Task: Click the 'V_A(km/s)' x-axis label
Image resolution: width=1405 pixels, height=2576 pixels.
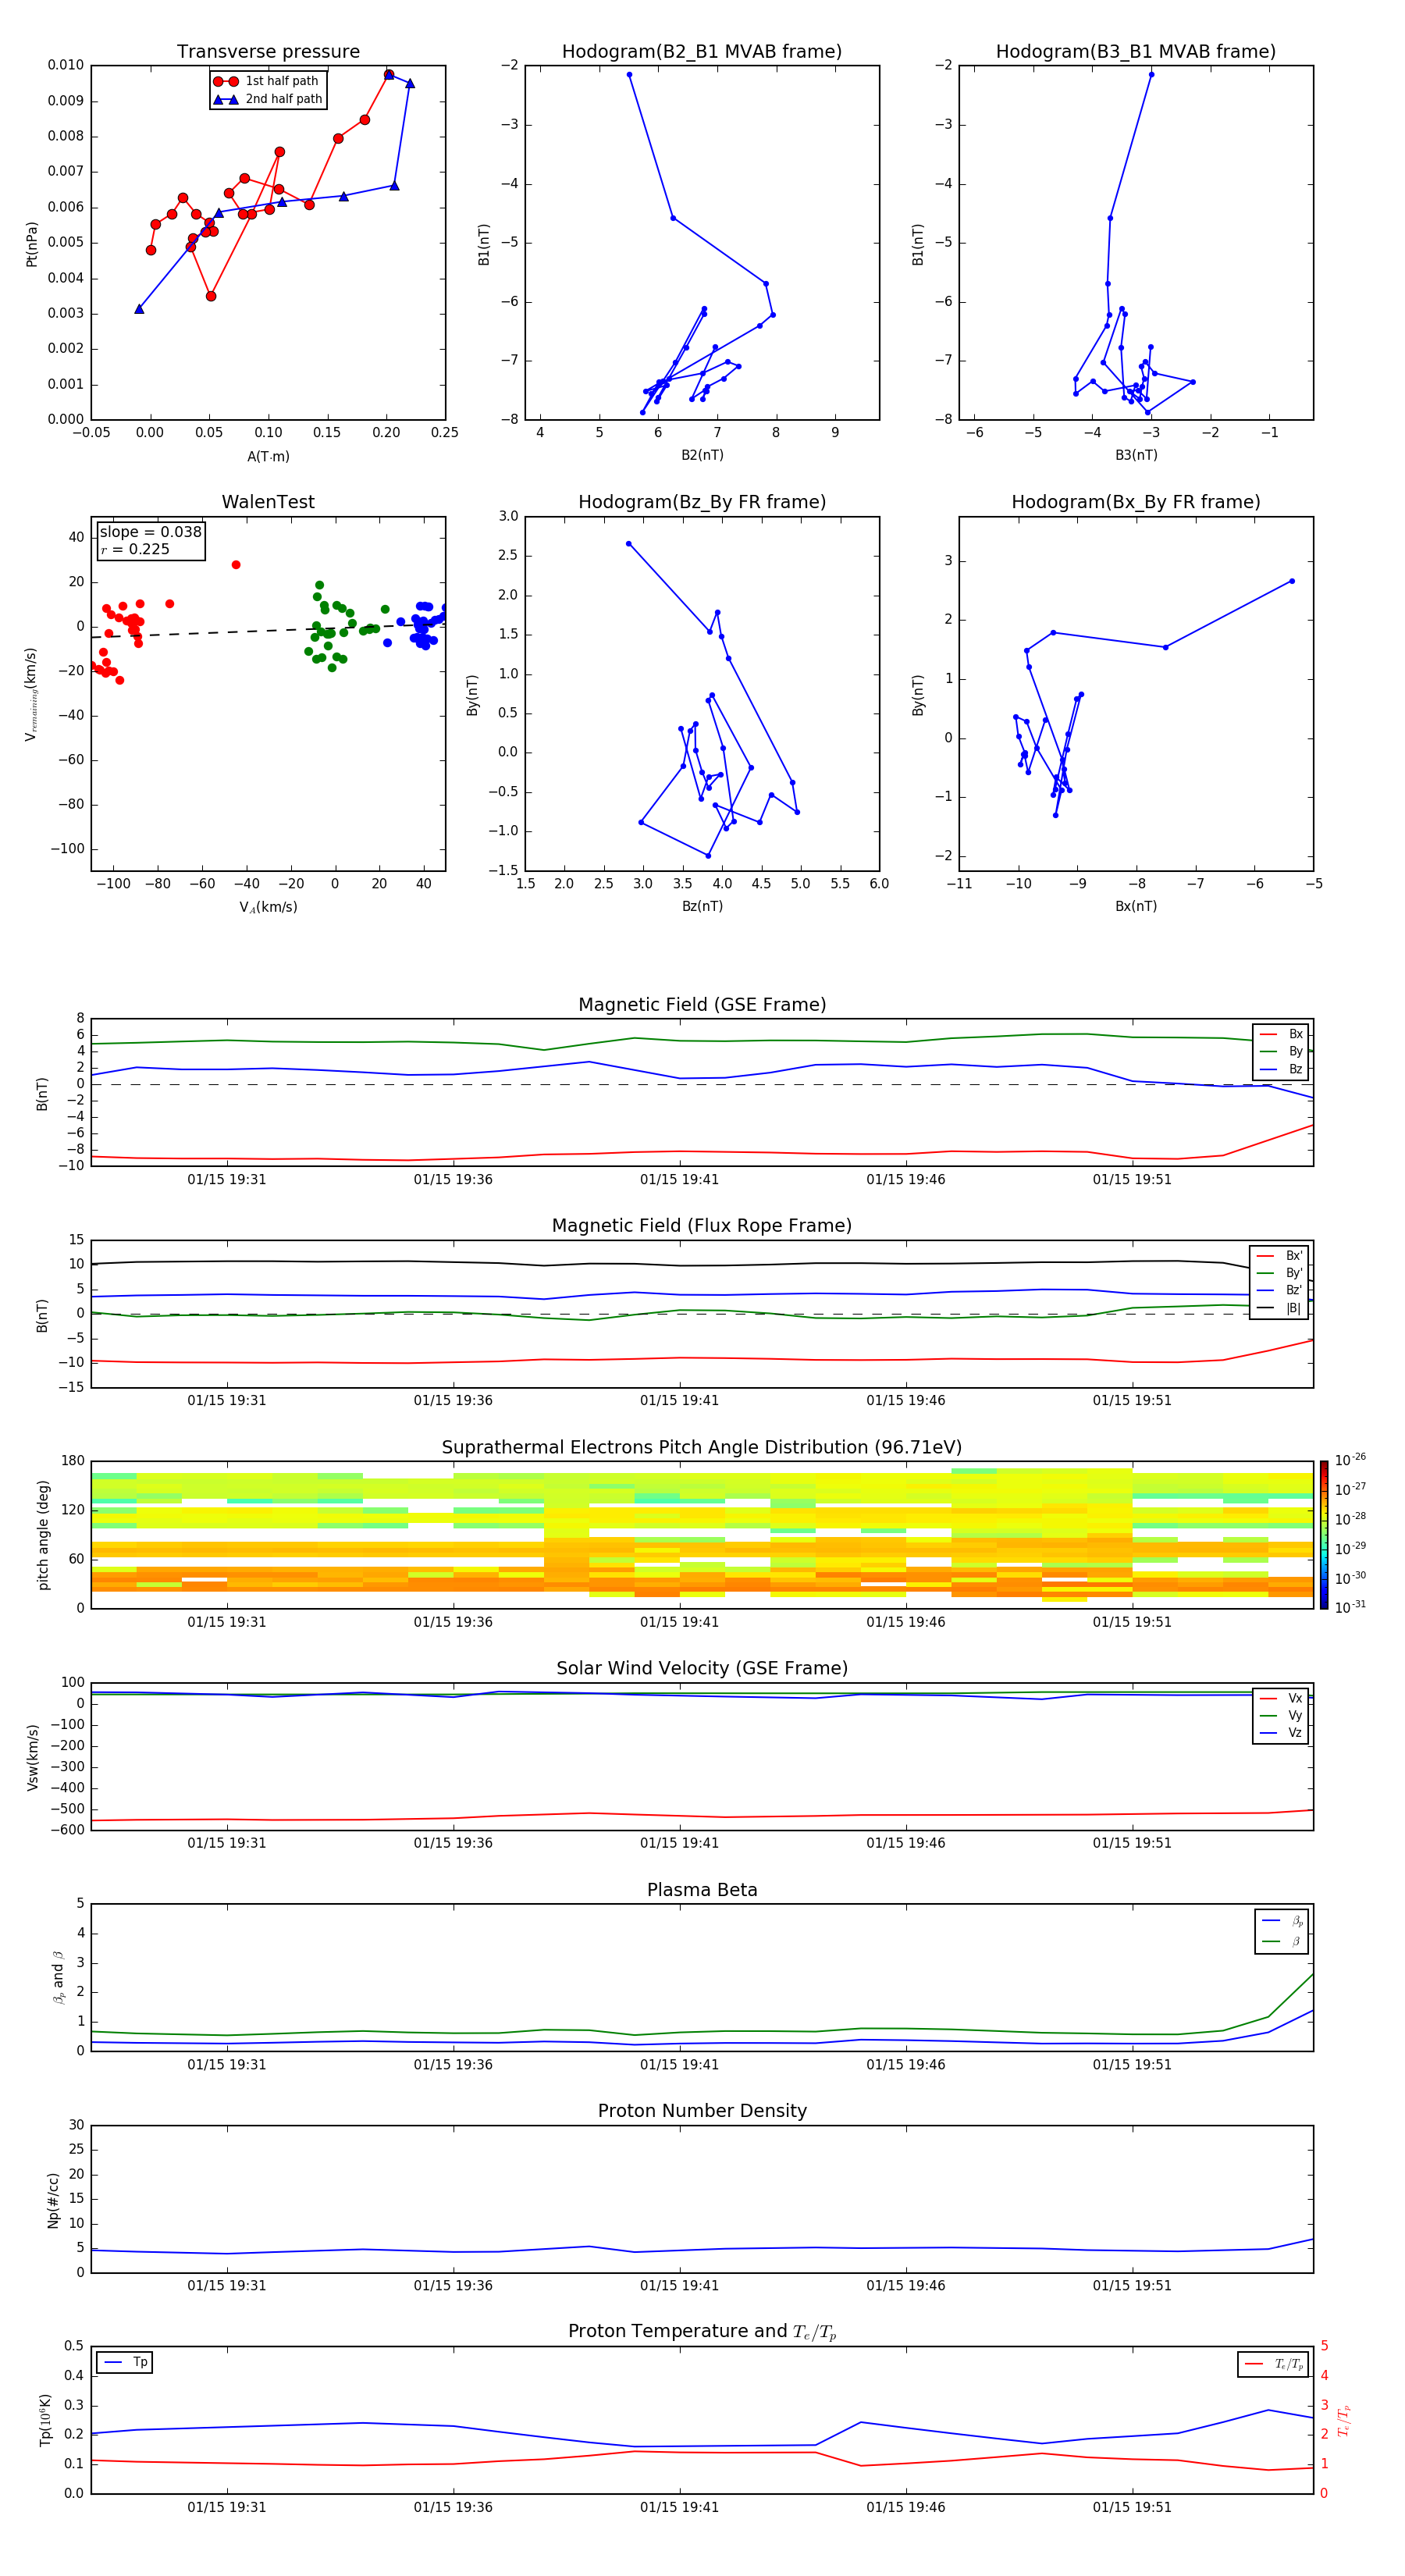Action: tap(268, 907)
